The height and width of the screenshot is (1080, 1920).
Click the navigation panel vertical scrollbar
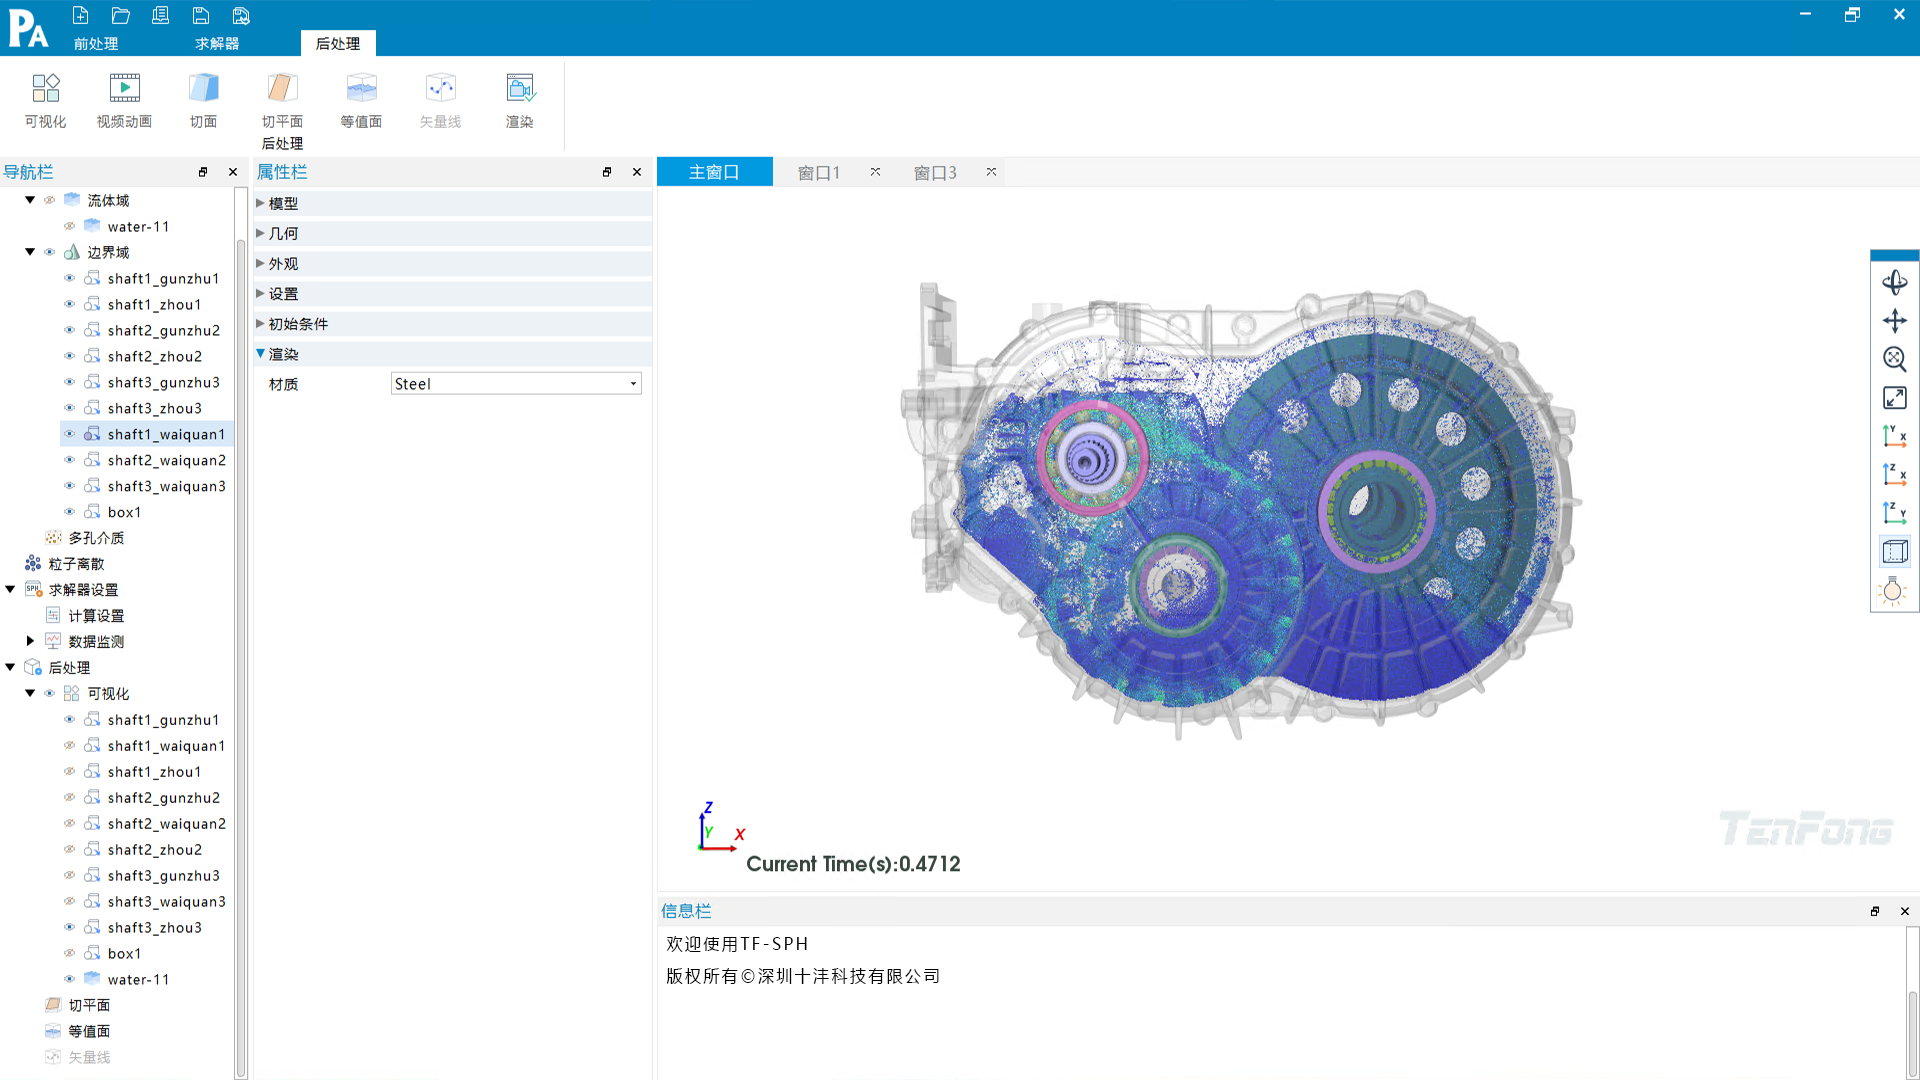point(240,650)
